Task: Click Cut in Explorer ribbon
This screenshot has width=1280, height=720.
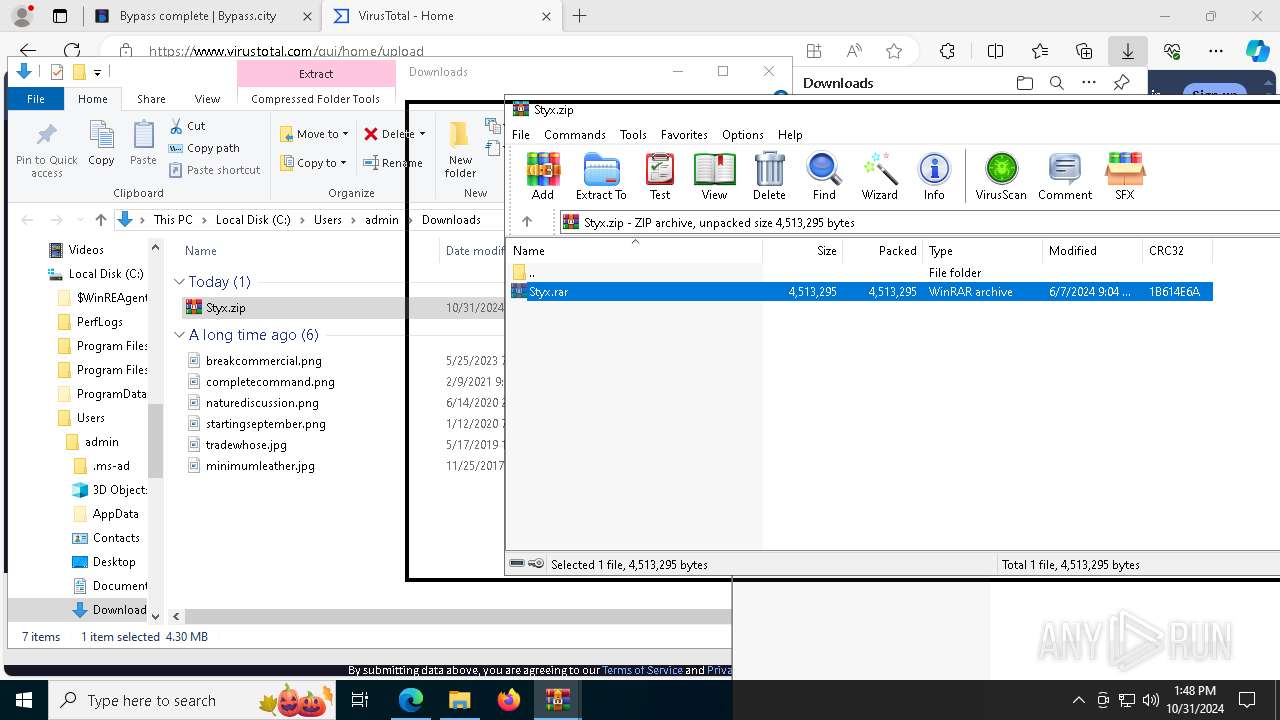Action: pyautogui.click(x=187, y=126)
